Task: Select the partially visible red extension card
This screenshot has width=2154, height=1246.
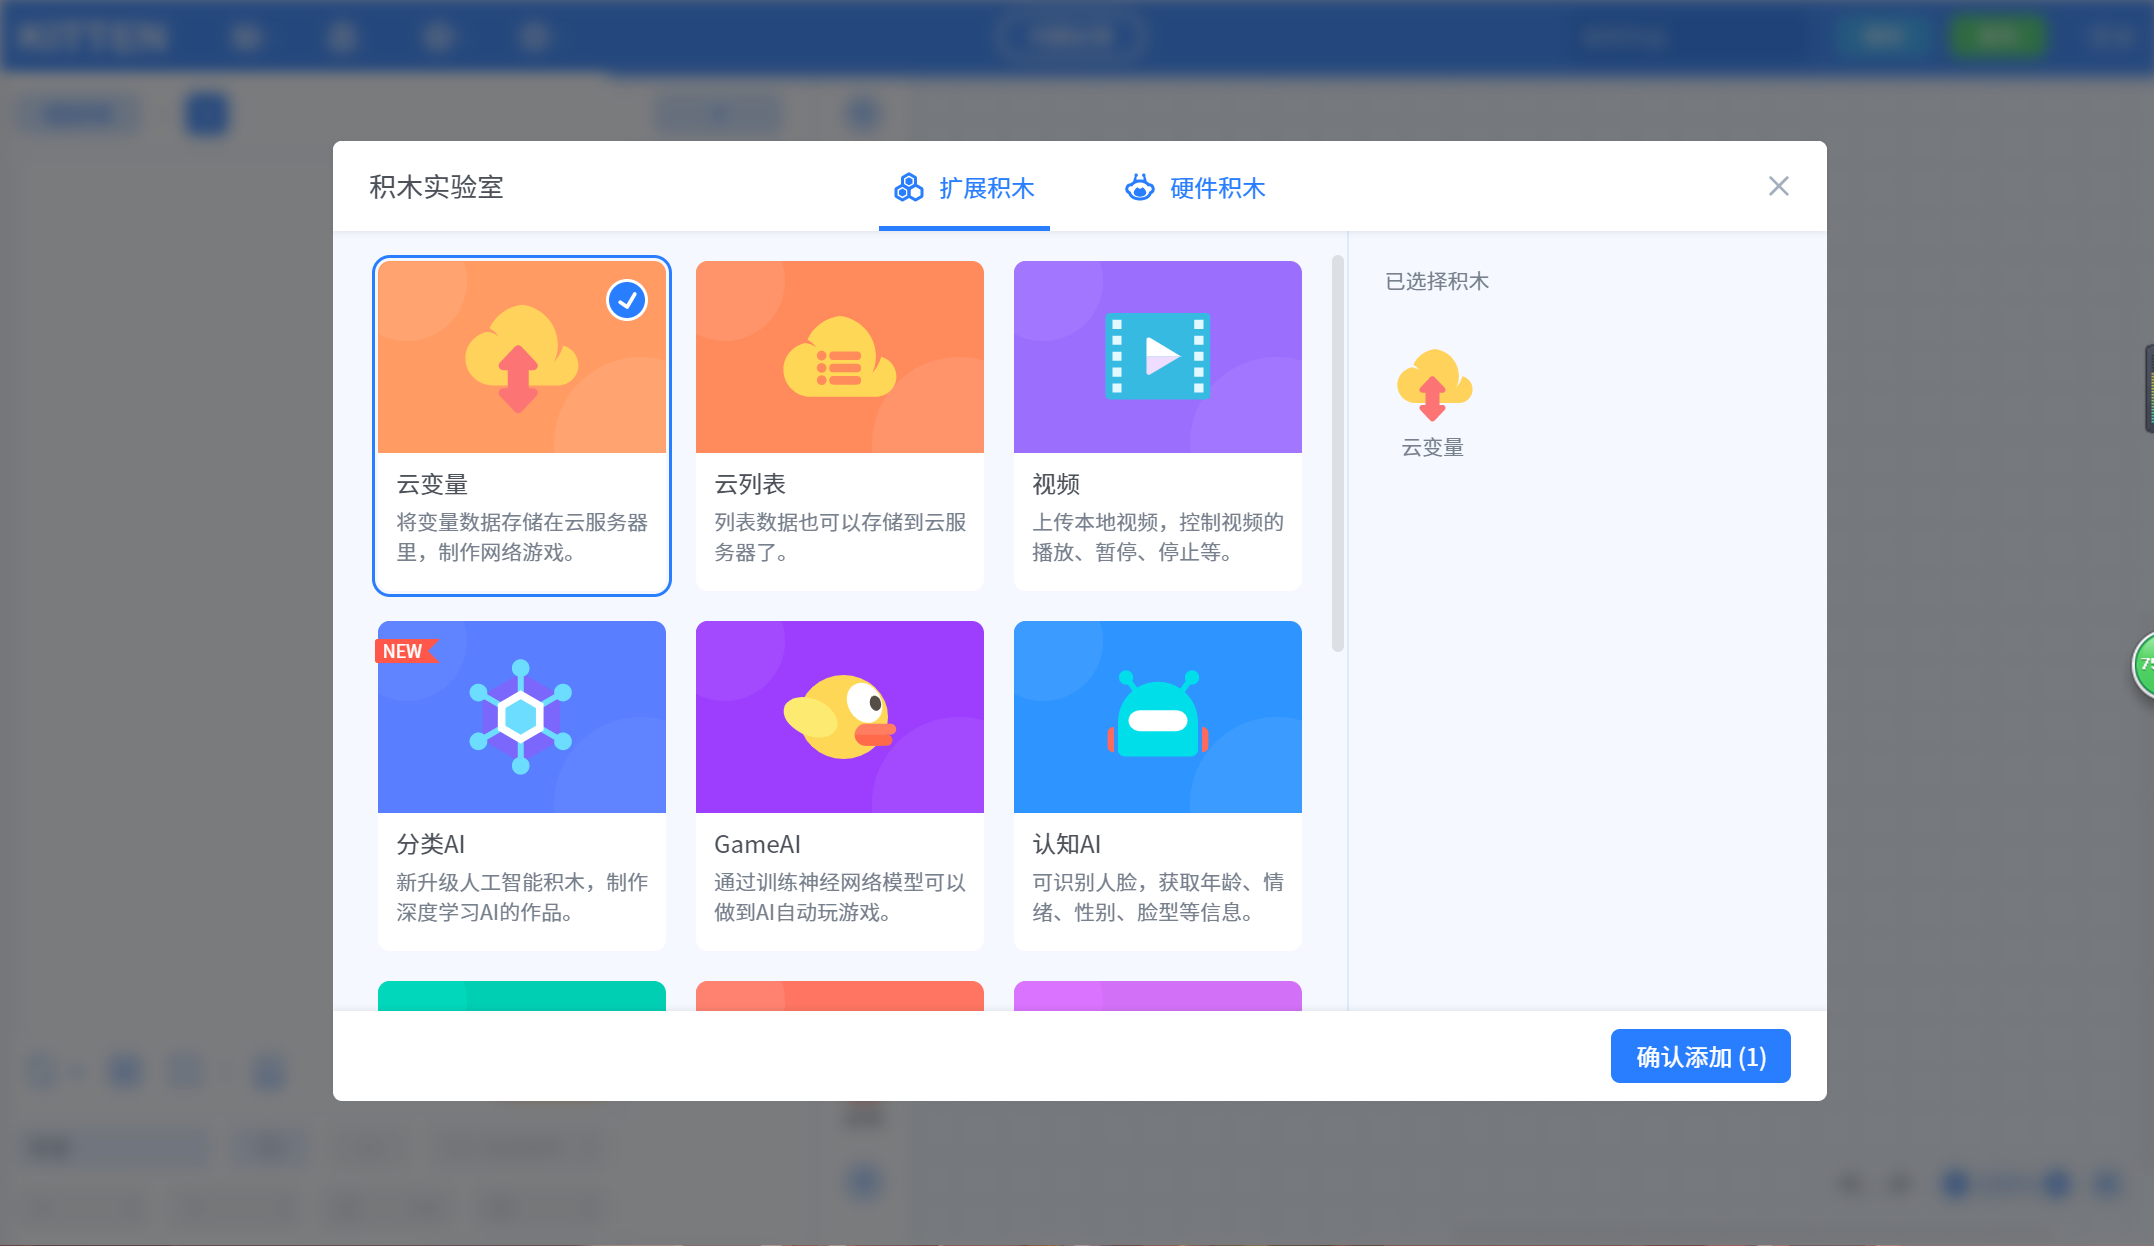Action: point(840,996)
